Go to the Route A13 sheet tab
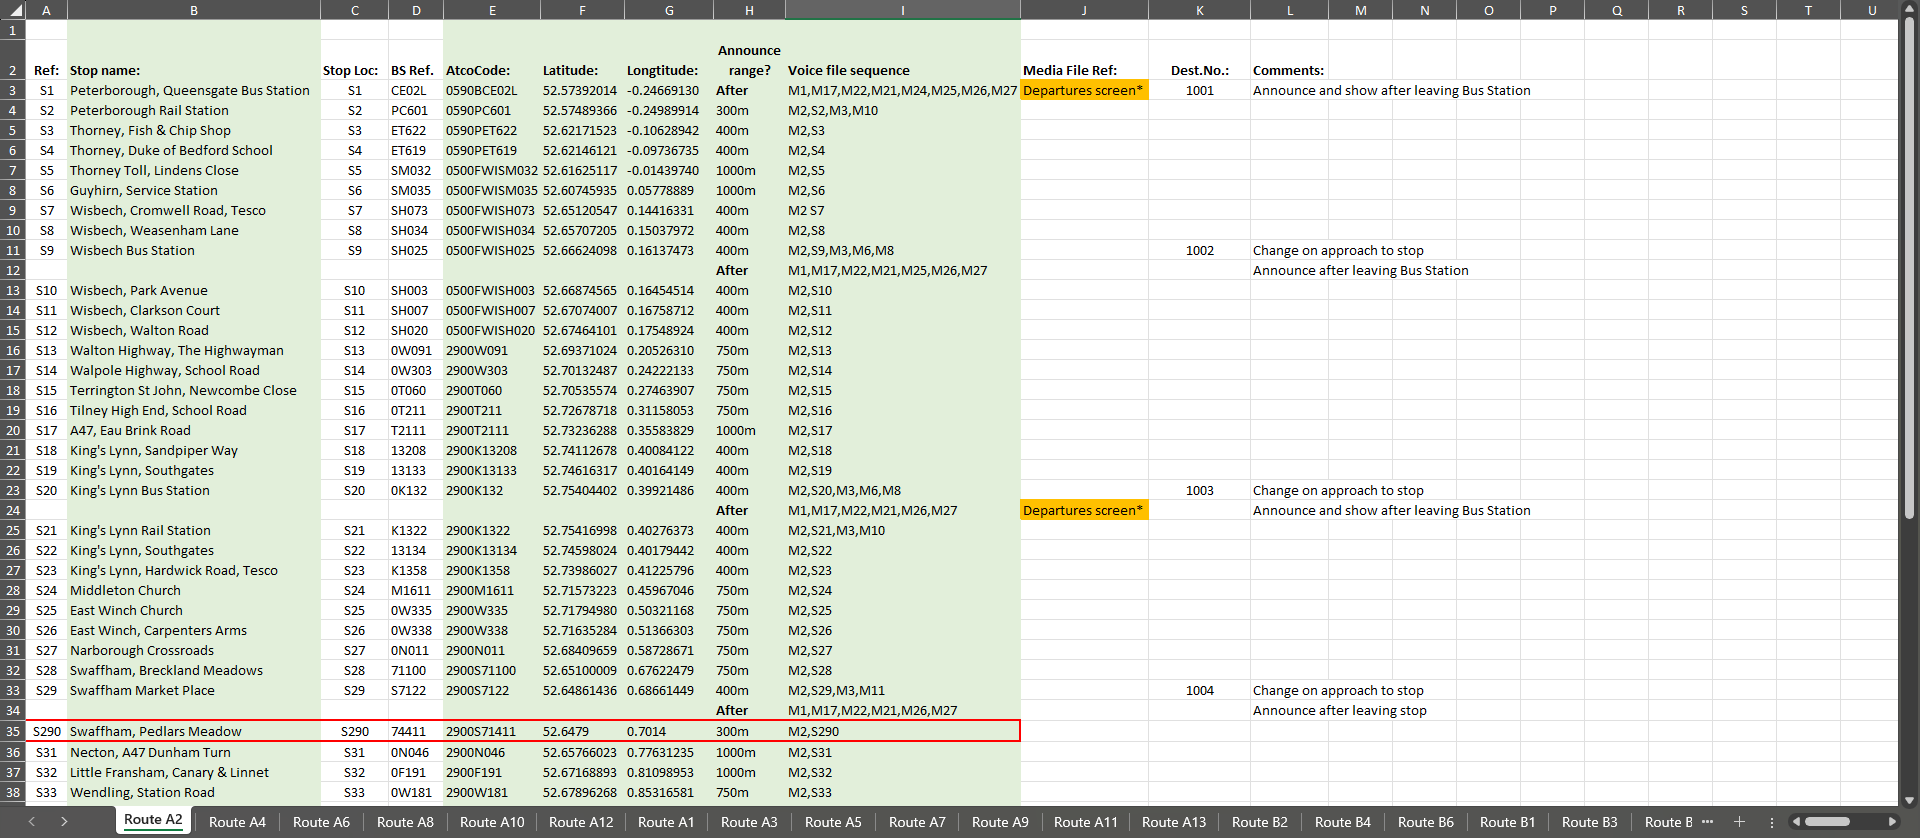The image size is (1920, 838). click(1173, 822)
